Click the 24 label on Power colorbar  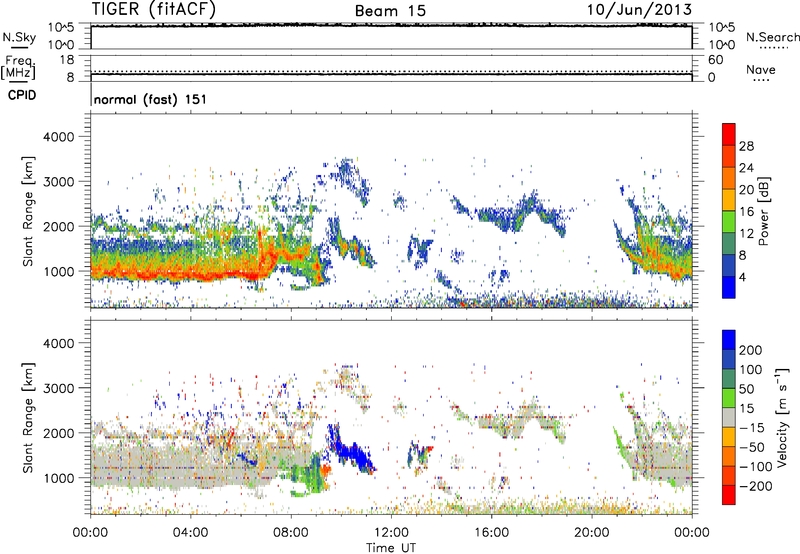746,168
